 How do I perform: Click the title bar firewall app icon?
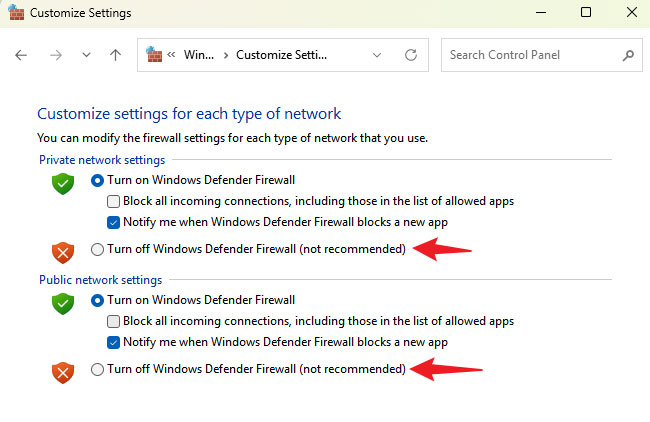click(x=16, y=12)
